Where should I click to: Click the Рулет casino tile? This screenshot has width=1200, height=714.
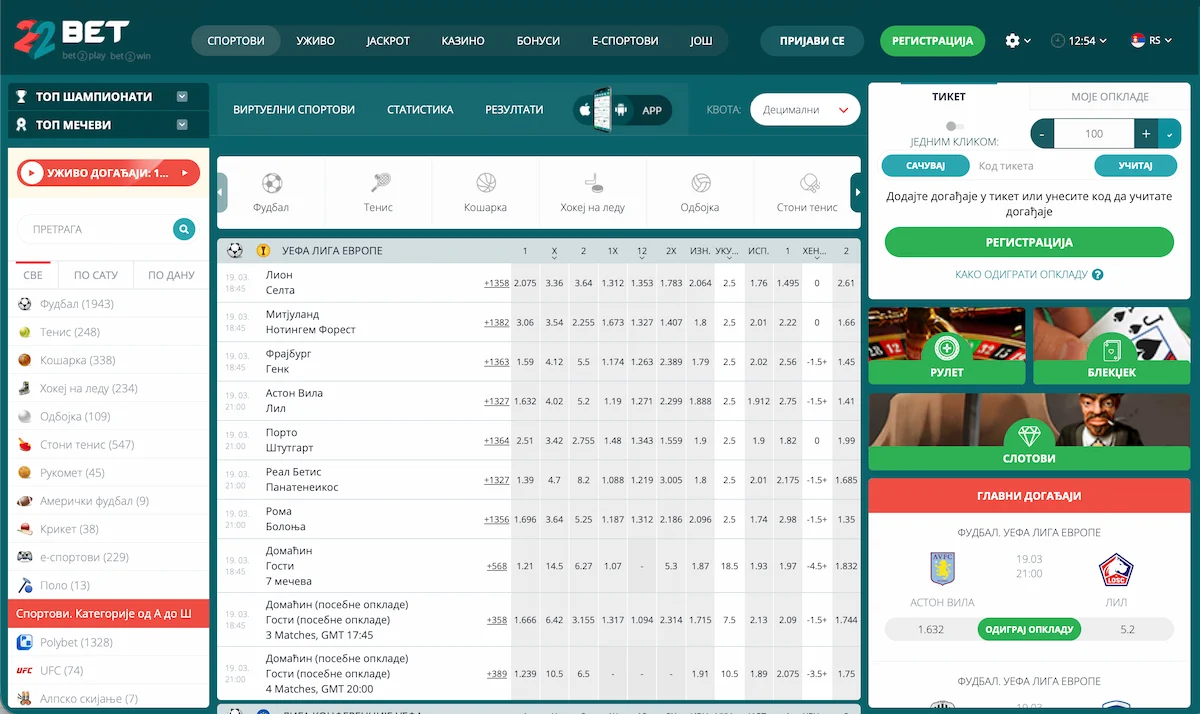click(947, 346)
